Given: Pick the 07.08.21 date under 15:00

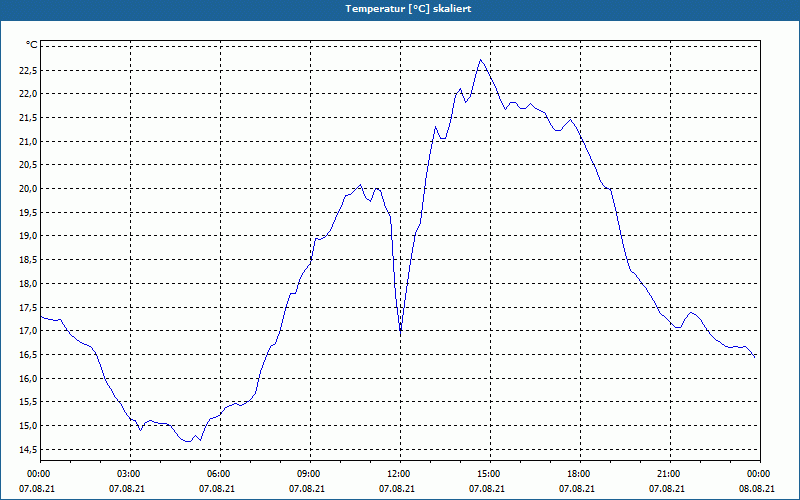Looking at the screenshot, I should [487, 489].
